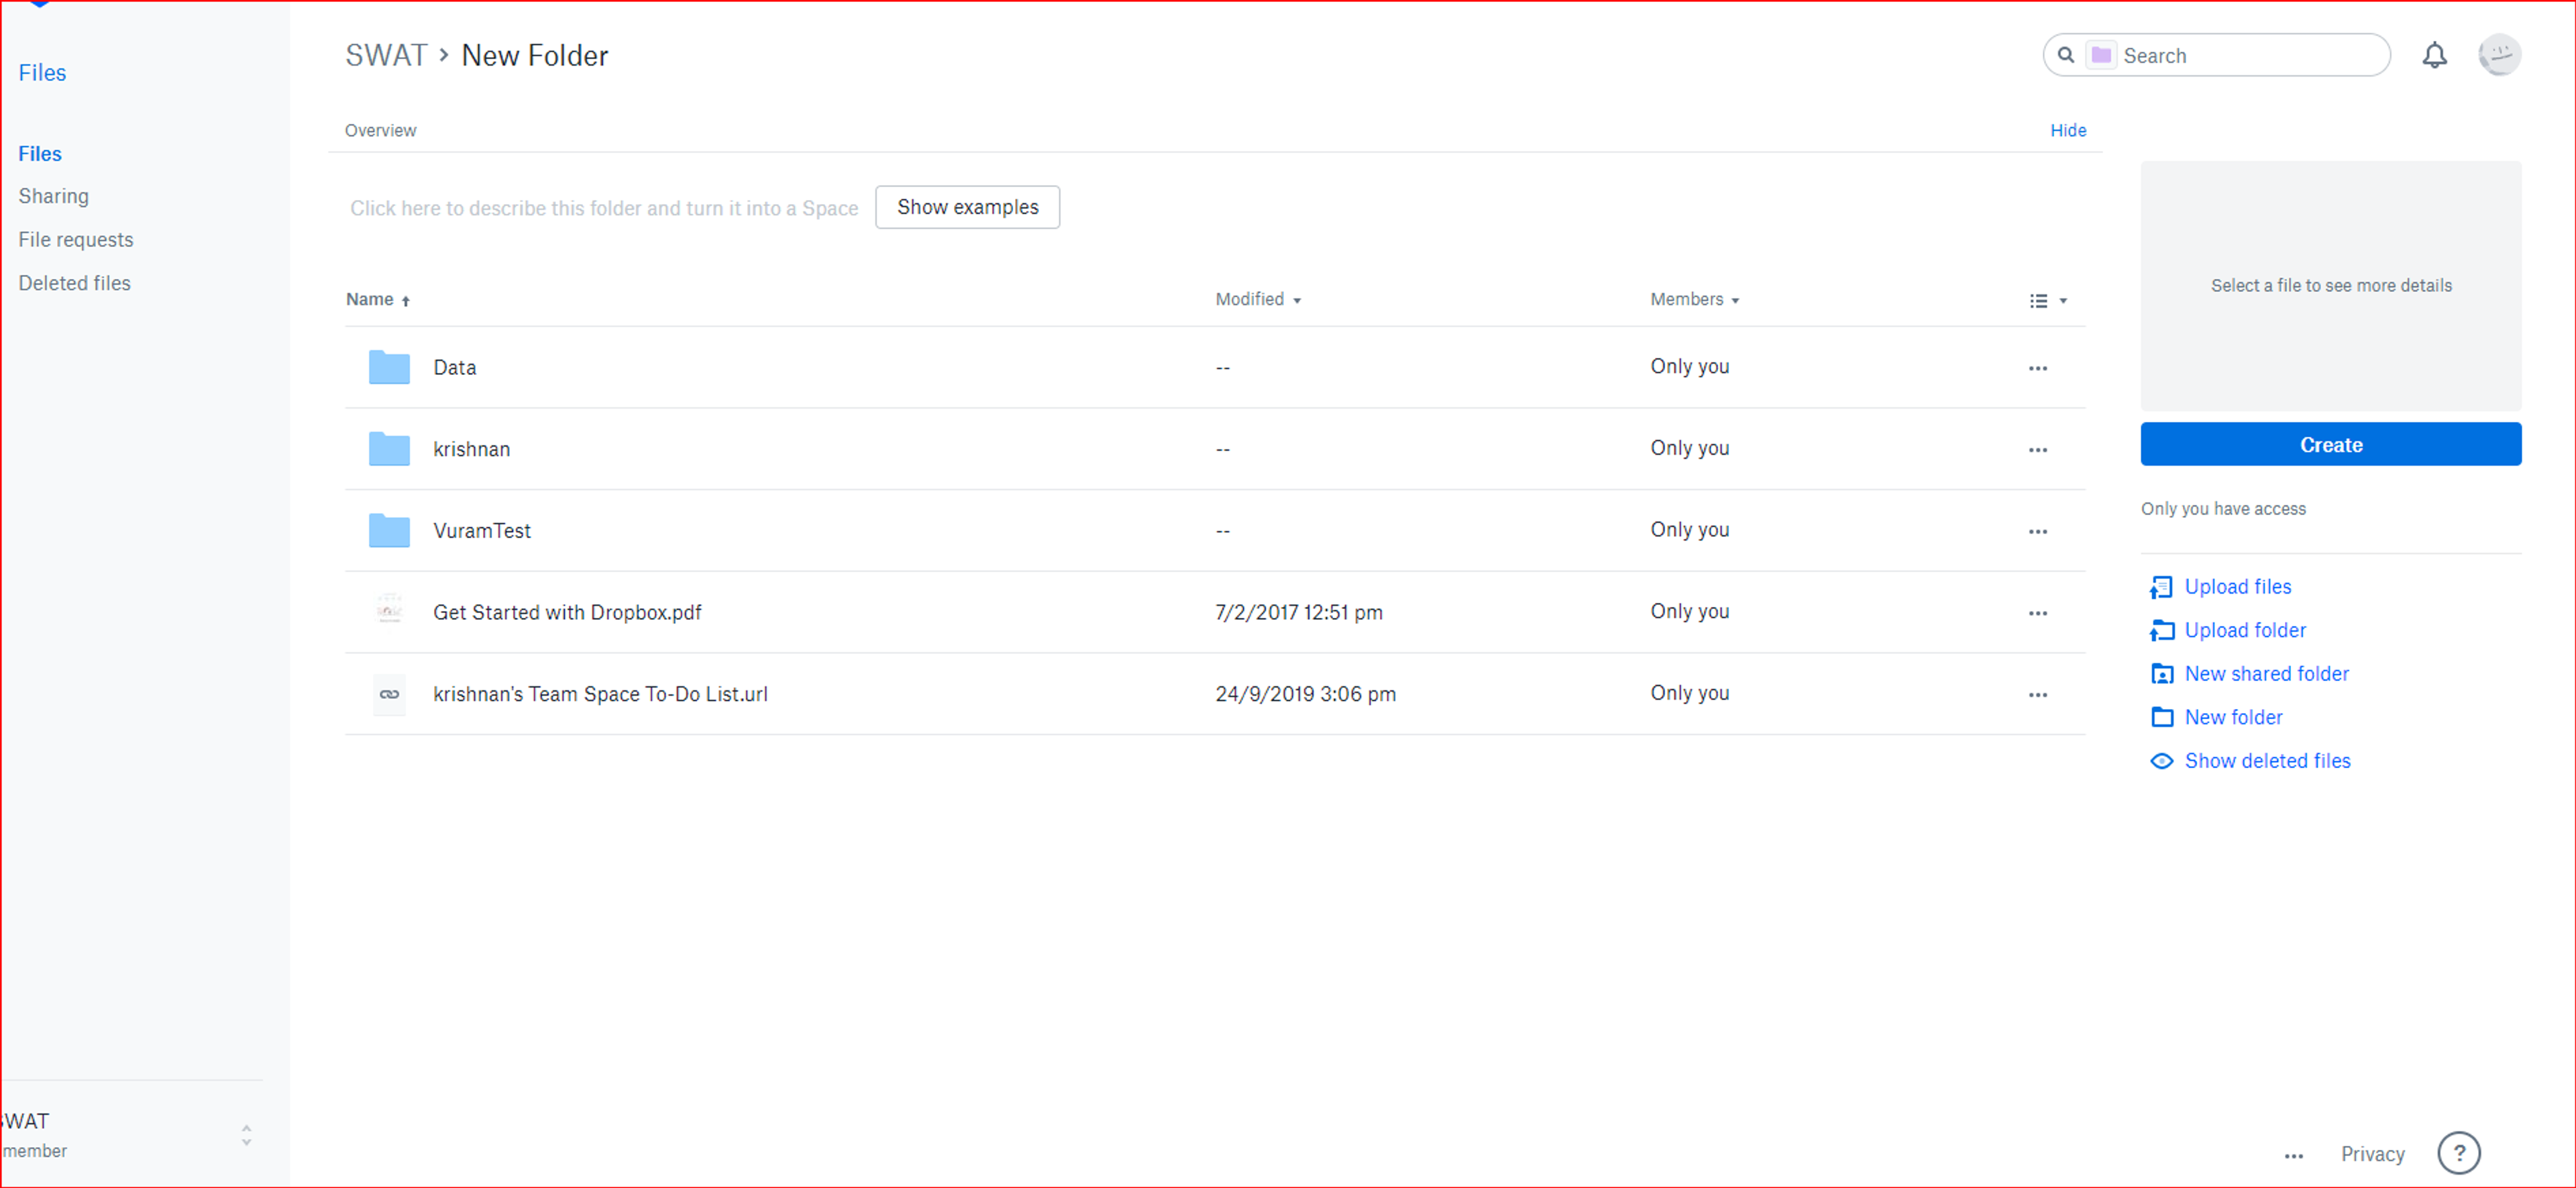Screen dimensions: 2576x1188
Task: Open the krishnan folder icon
Action: pos(389,449)
